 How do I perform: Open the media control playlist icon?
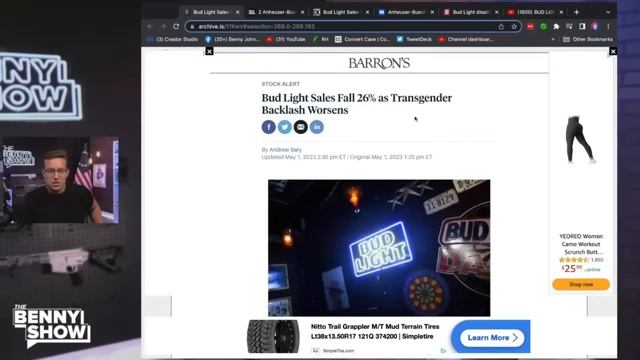569,27
